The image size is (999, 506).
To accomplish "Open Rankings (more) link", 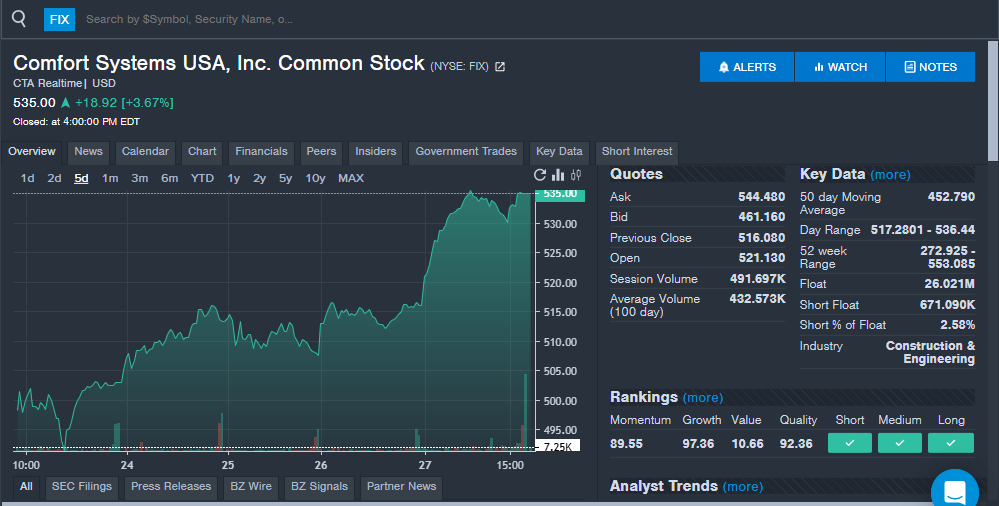I will [703, 398].
